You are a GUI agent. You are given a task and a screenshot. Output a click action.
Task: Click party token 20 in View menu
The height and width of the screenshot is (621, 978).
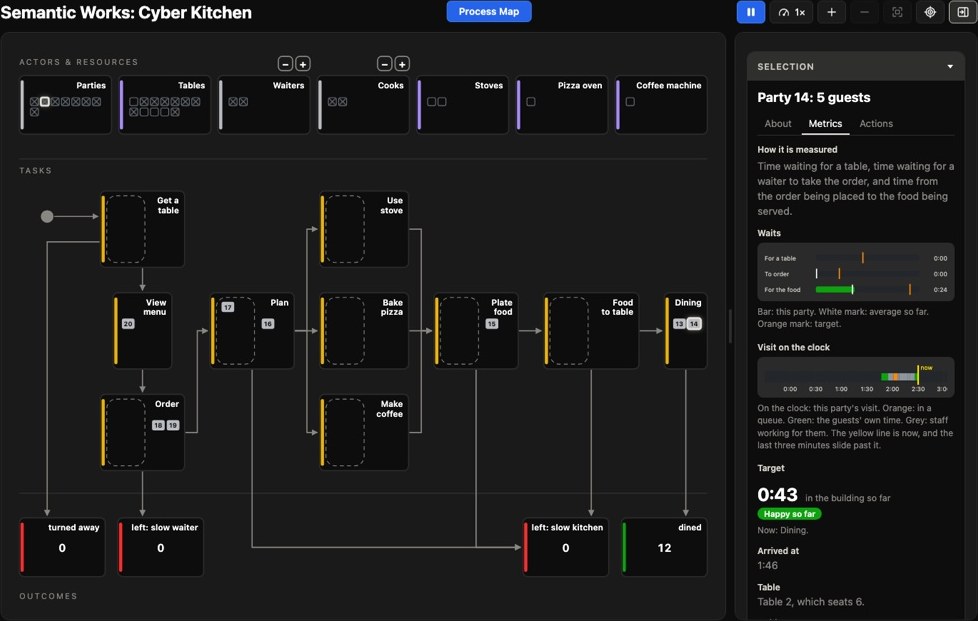coord(128,324)
